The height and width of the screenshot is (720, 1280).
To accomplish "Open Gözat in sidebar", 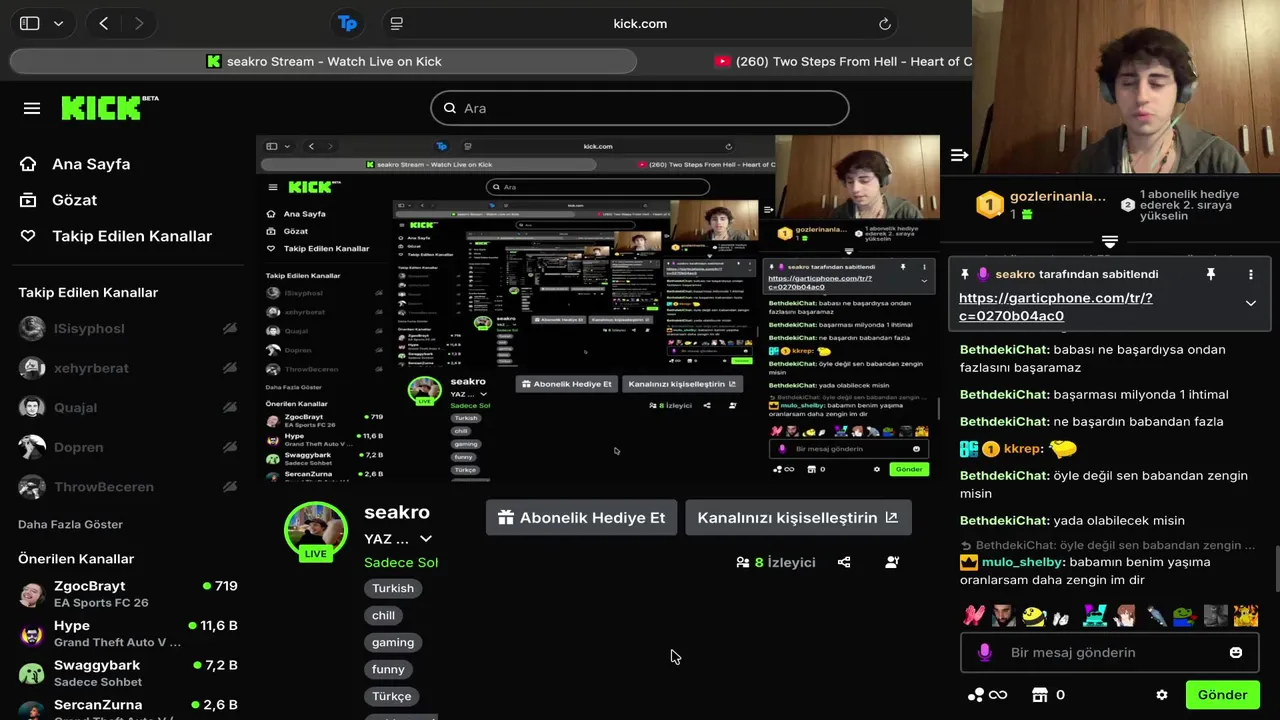I will (74, 200).
